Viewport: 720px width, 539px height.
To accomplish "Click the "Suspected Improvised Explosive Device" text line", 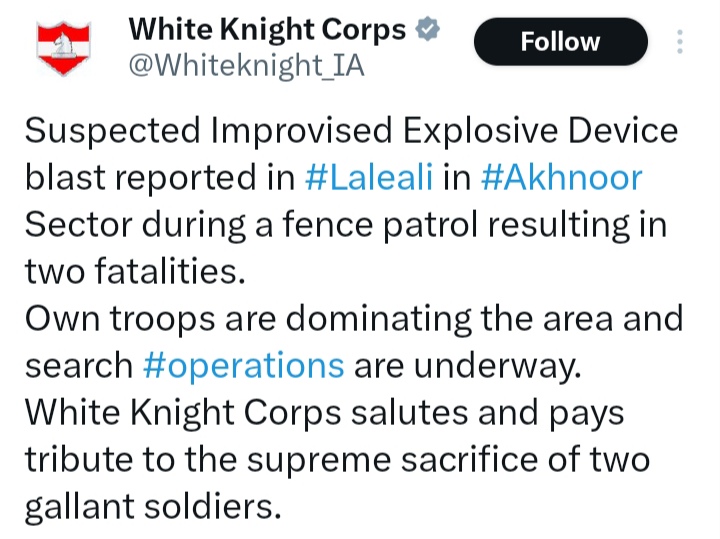I will [350, 131].
